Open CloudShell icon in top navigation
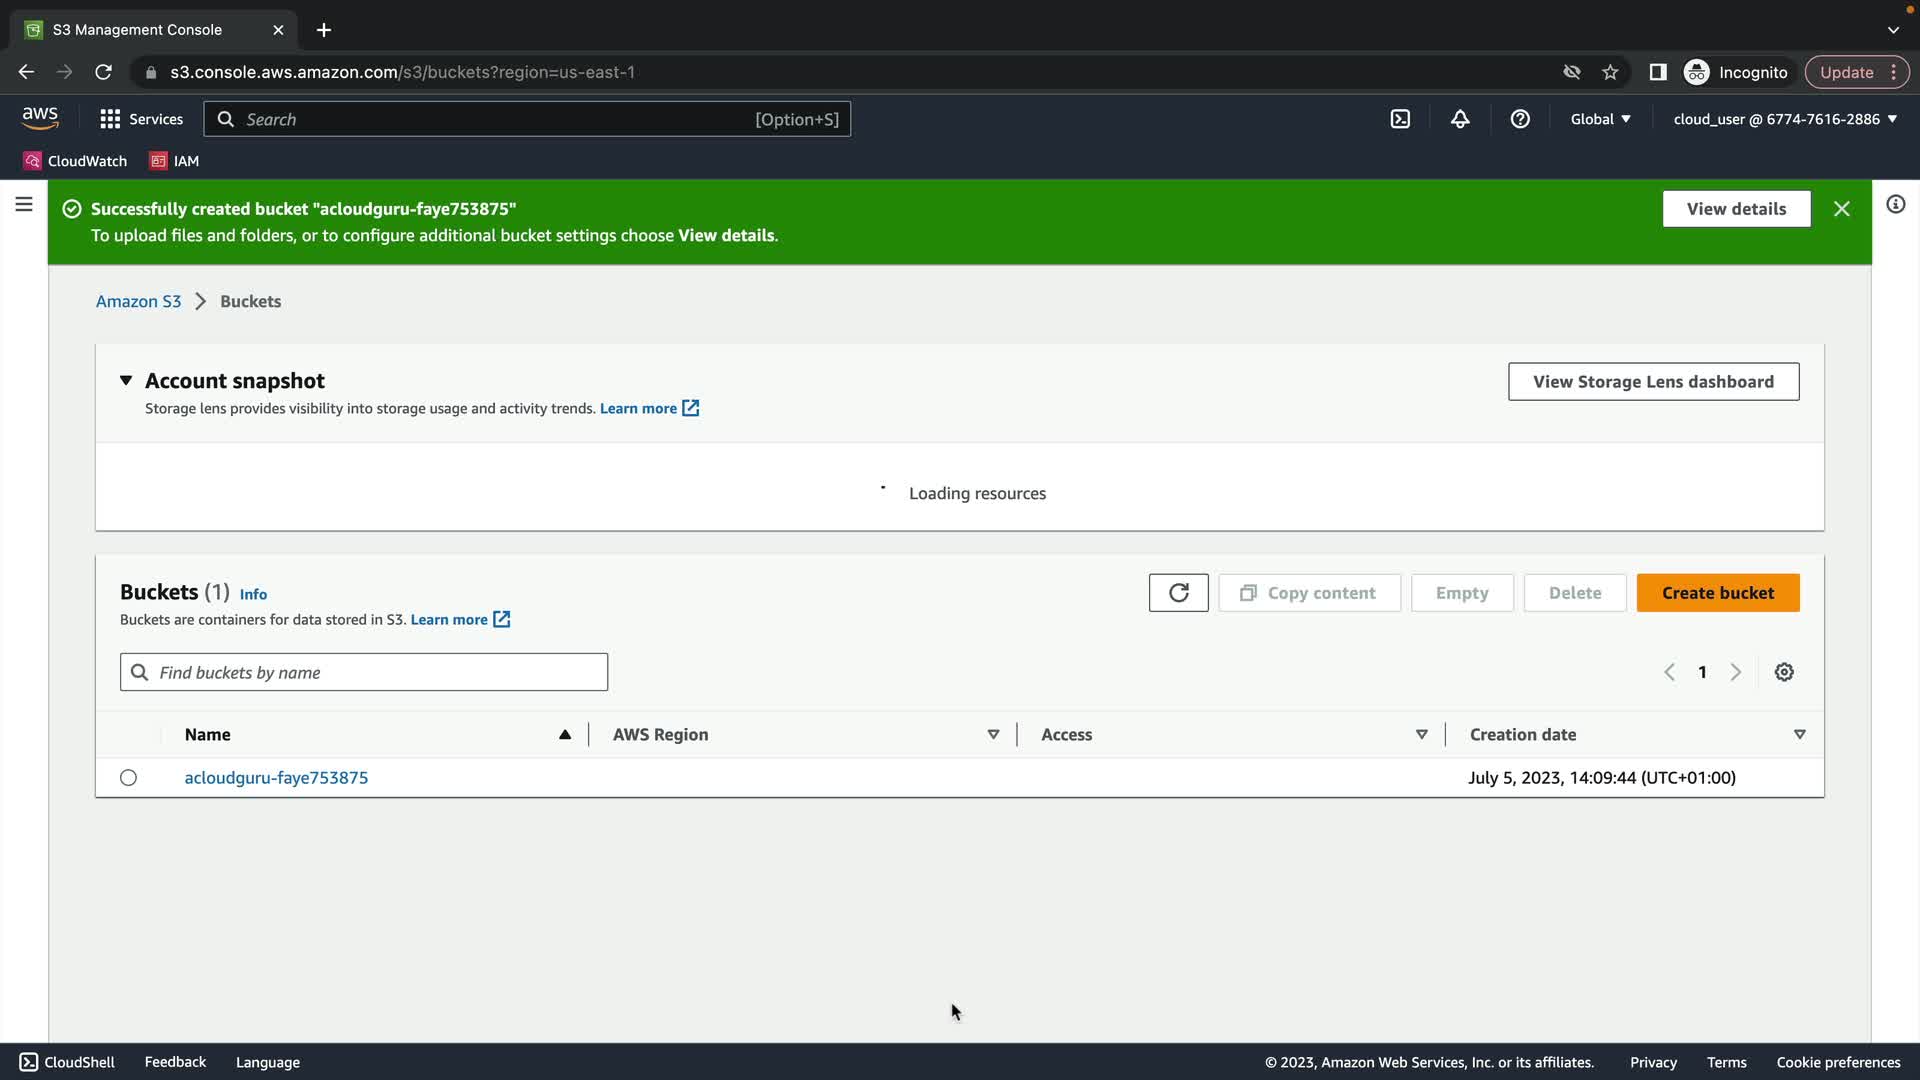Image resolution: width=1920 pixels, height=1080 pixels. pos(1400,119)
